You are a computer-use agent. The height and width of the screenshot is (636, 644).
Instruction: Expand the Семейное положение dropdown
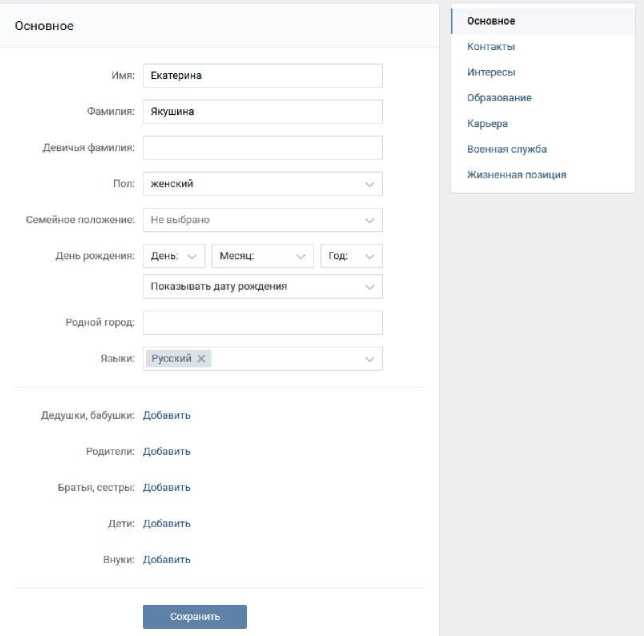point(262,220)
